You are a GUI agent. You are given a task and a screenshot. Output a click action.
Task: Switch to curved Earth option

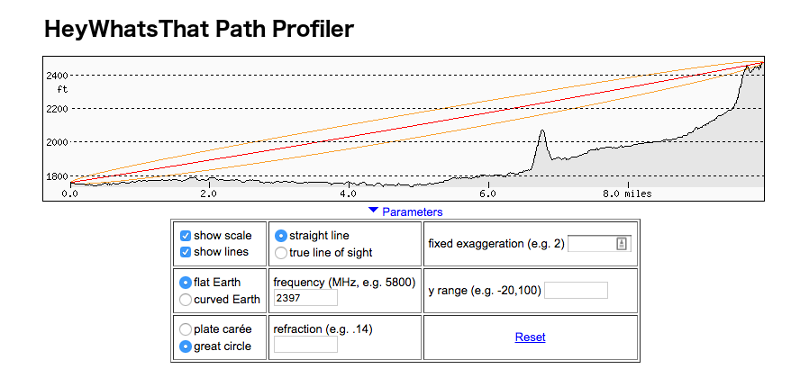185,299
